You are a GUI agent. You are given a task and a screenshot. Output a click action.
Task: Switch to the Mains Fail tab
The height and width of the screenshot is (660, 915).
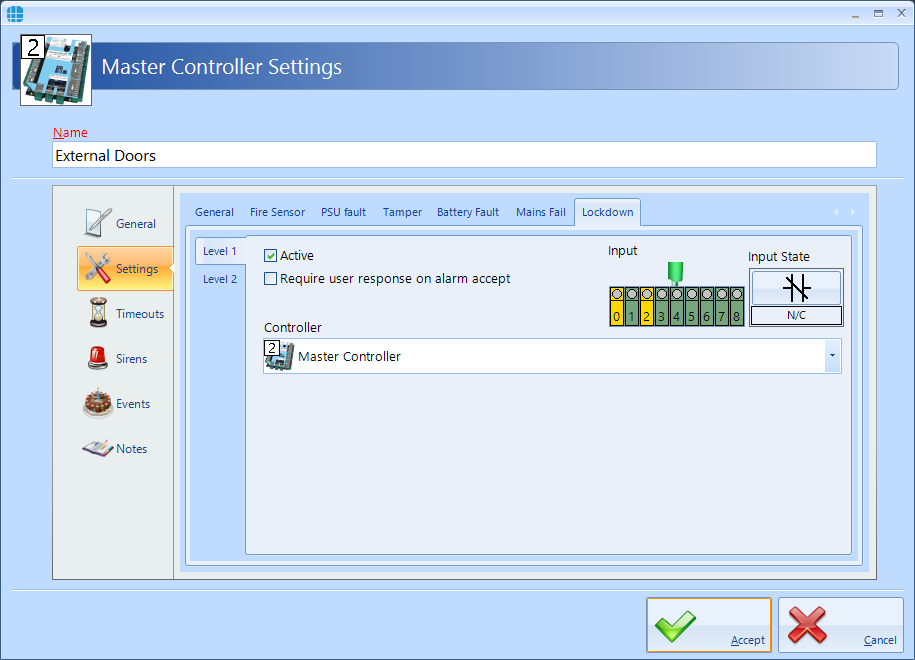point(540,212)
